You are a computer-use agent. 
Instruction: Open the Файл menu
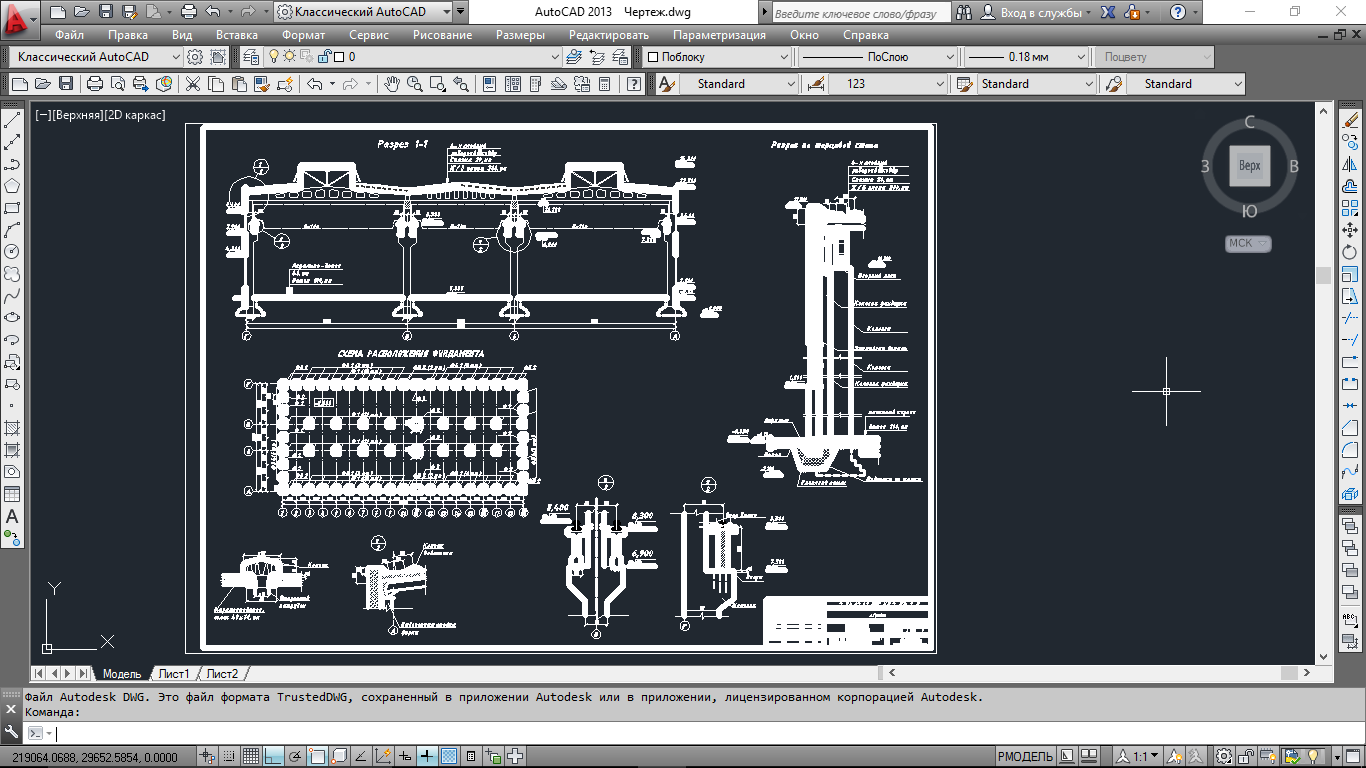(69, 34)
